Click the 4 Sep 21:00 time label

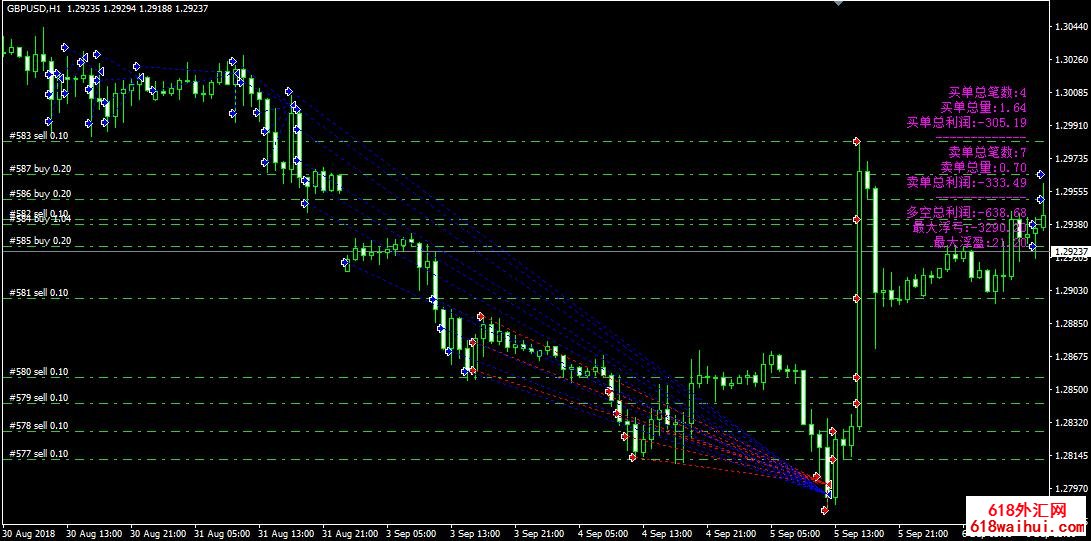click(x=733, y=533)
